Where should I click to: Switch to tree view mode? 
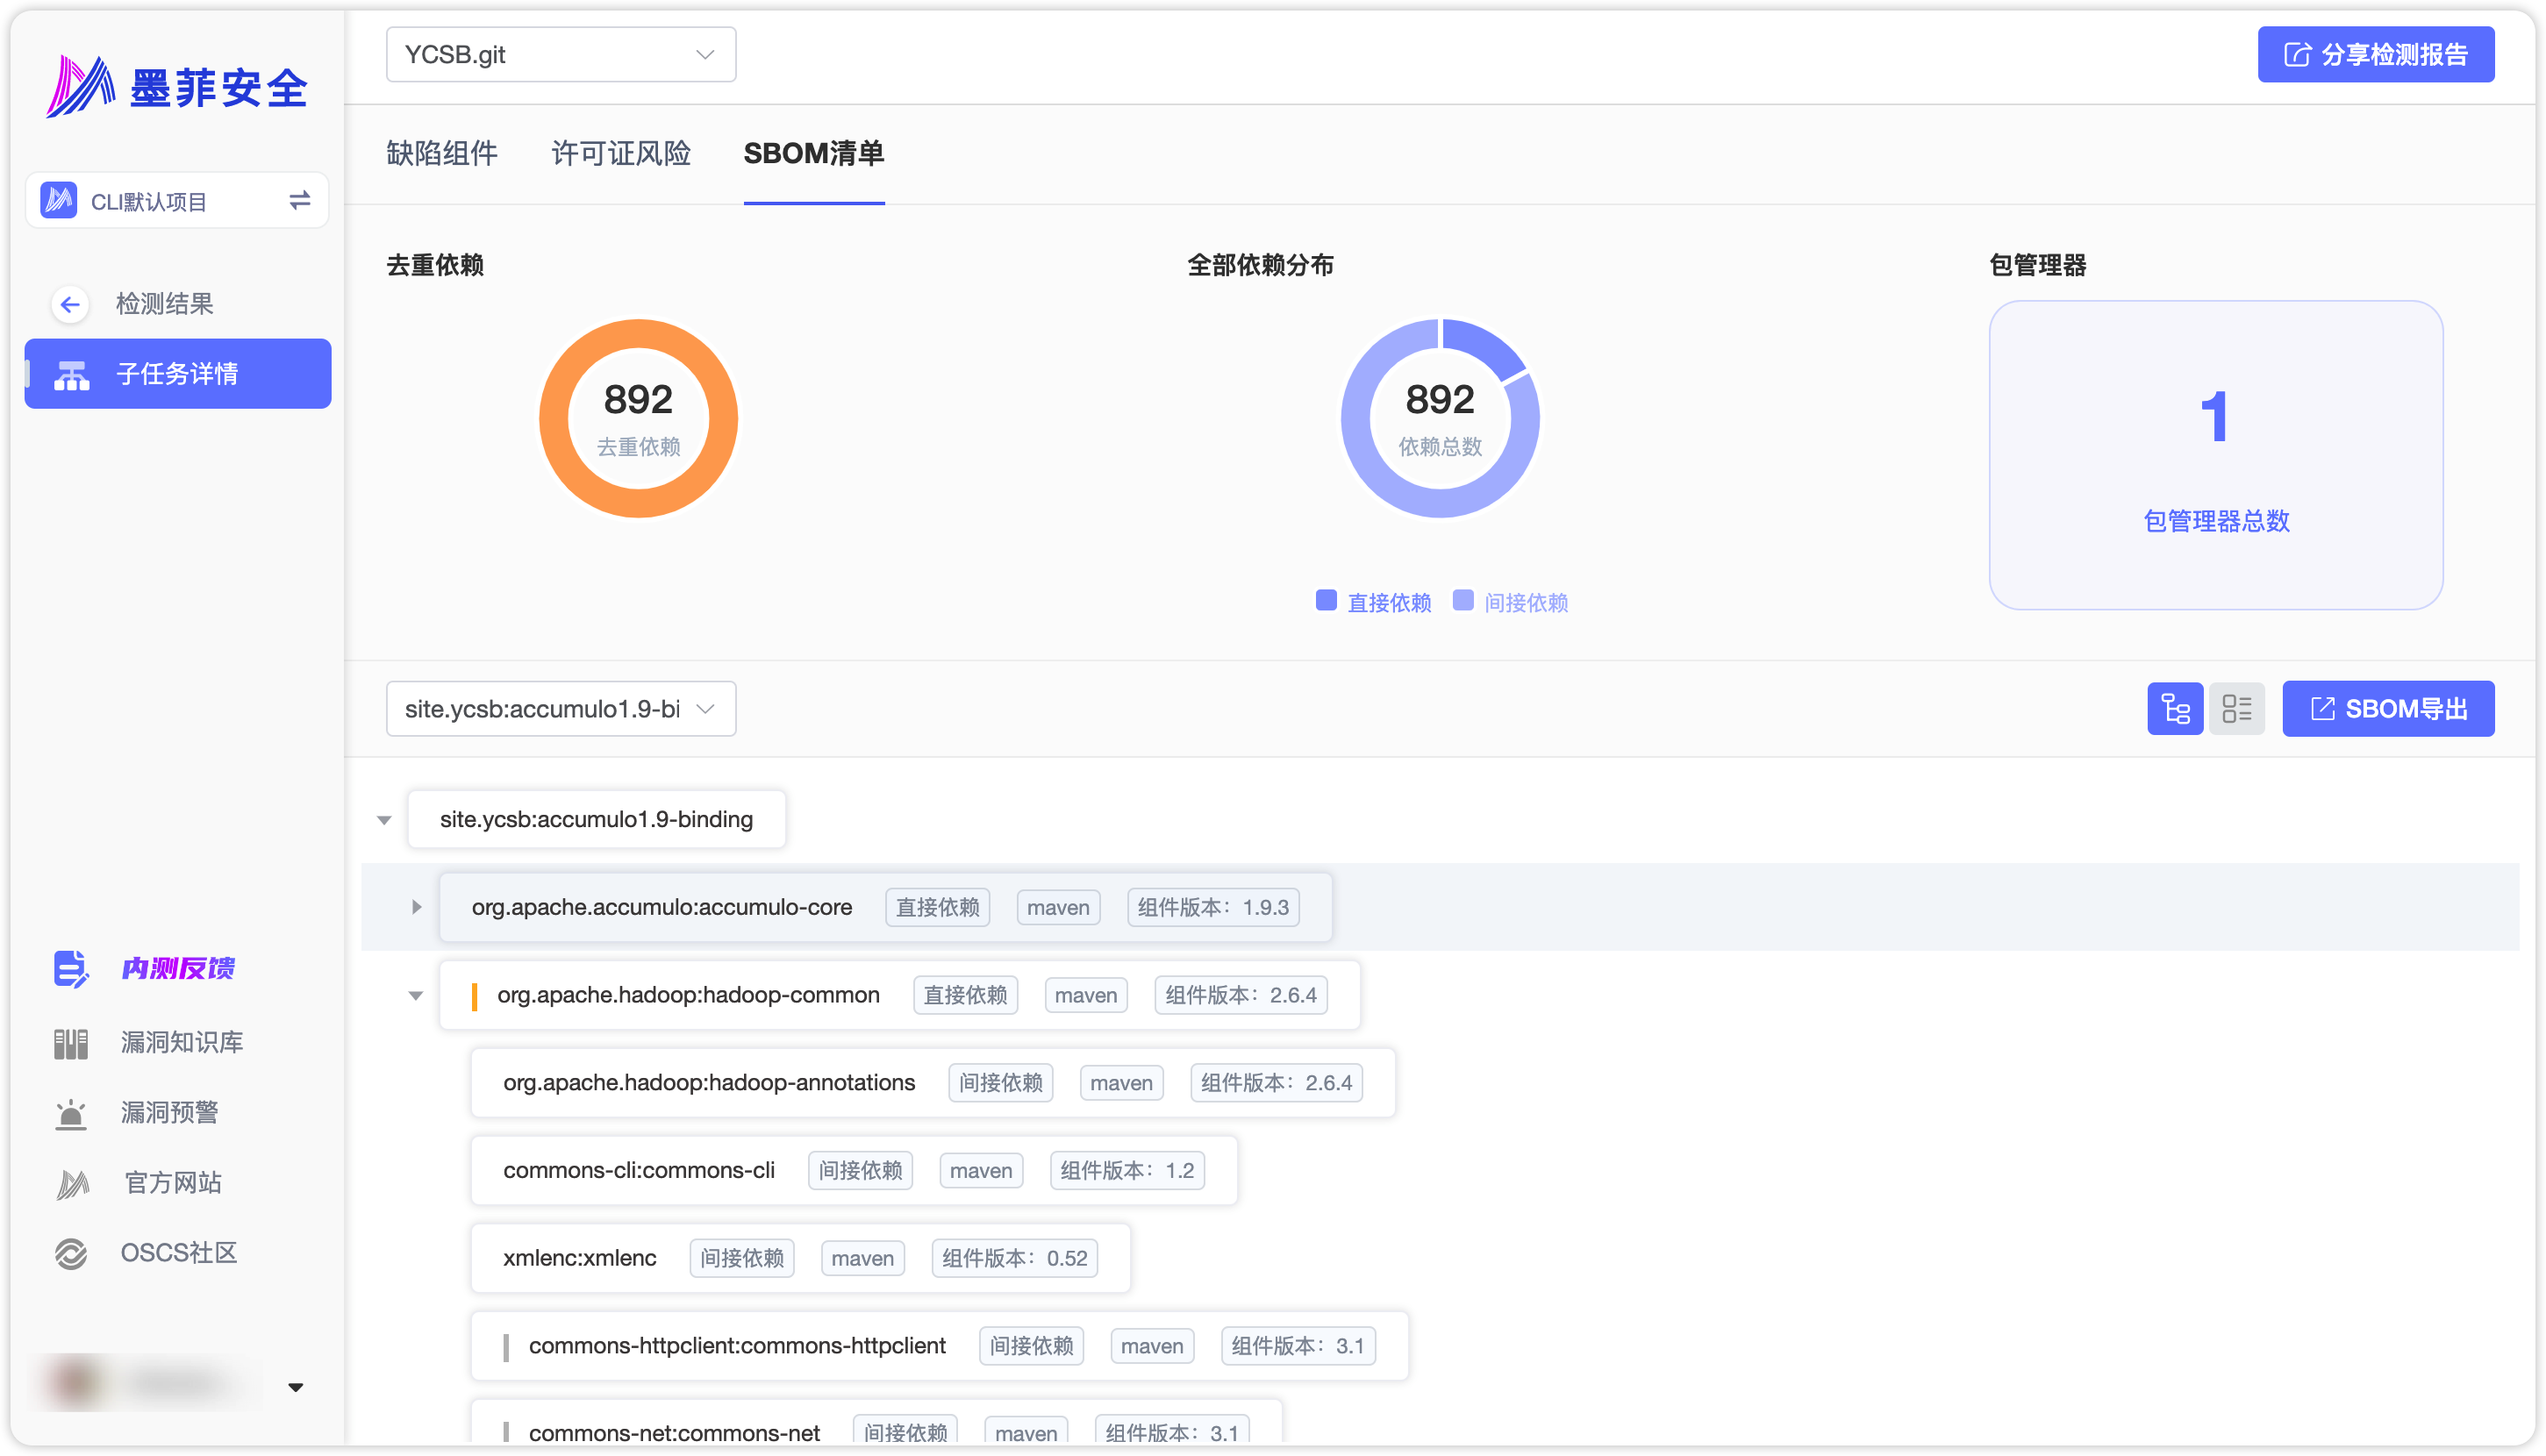click(2175, 709)
